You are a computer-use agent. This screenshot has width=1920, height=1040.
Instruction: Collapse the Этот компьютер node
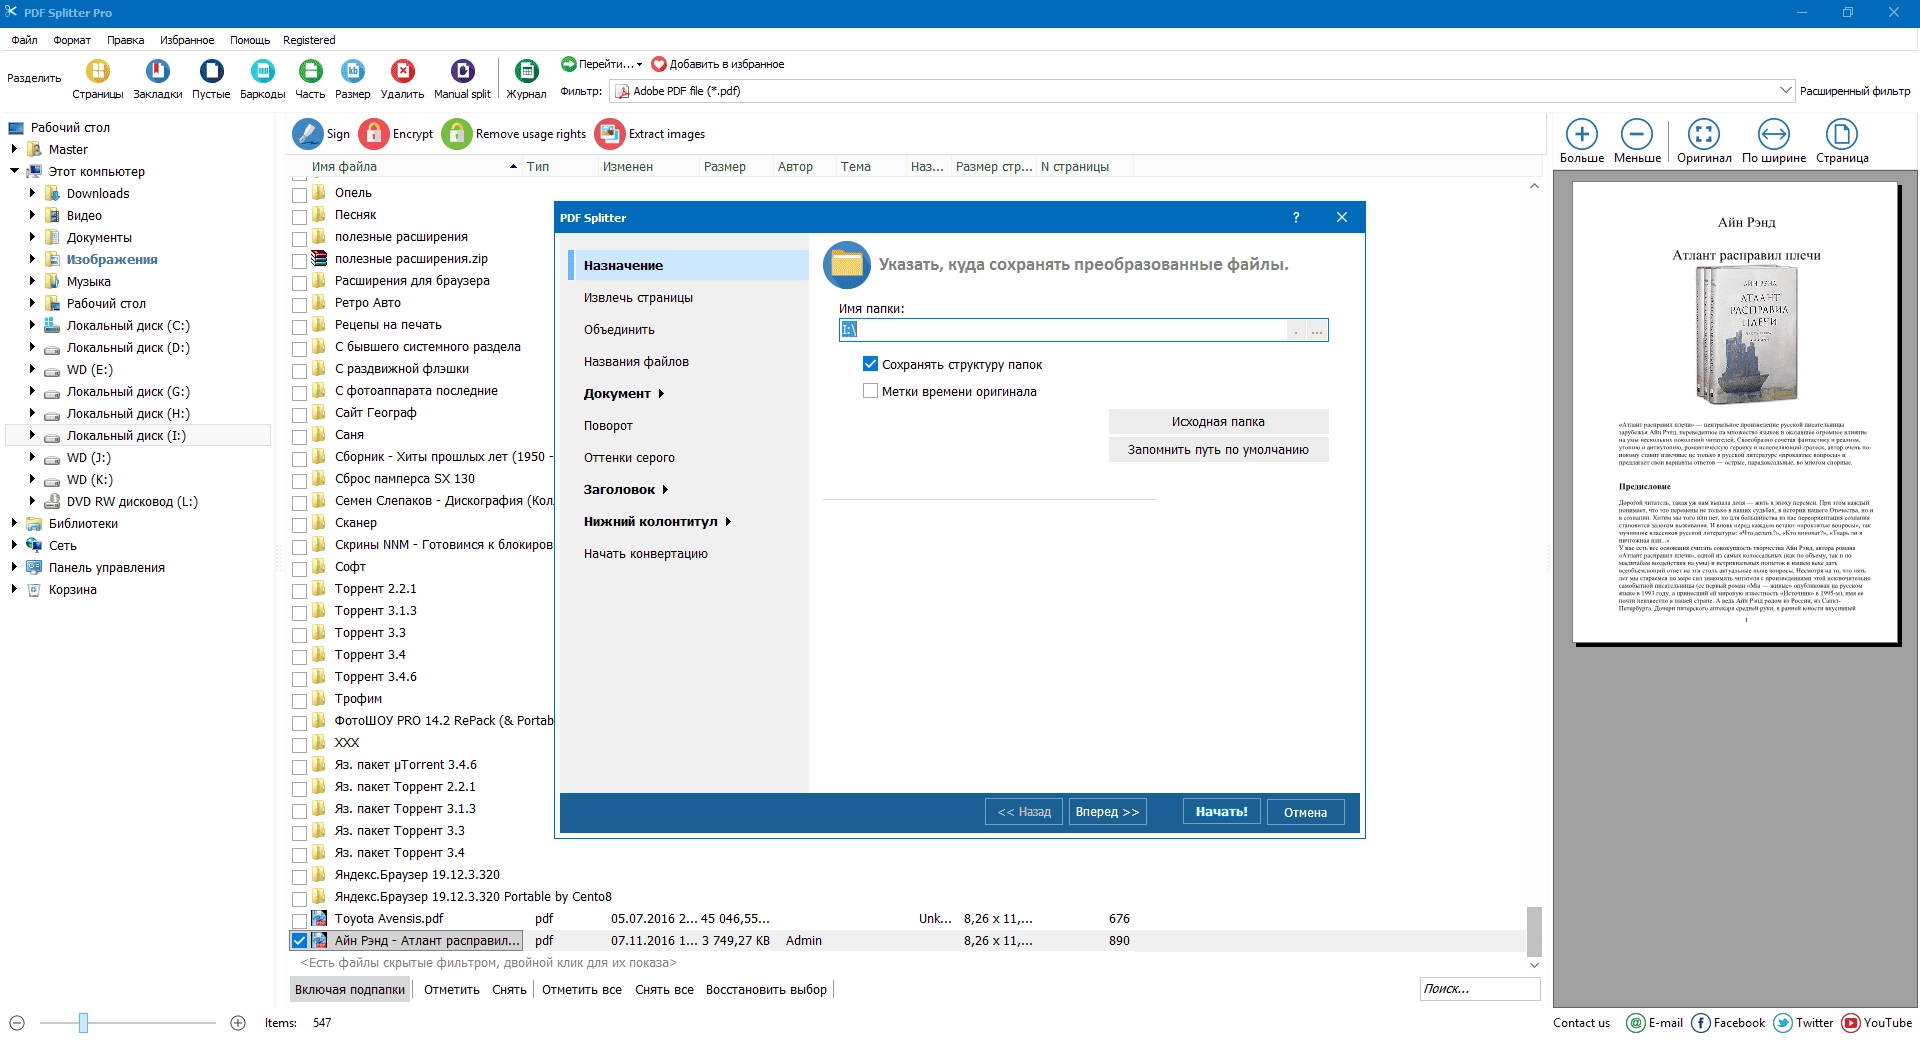click(15, 171)
